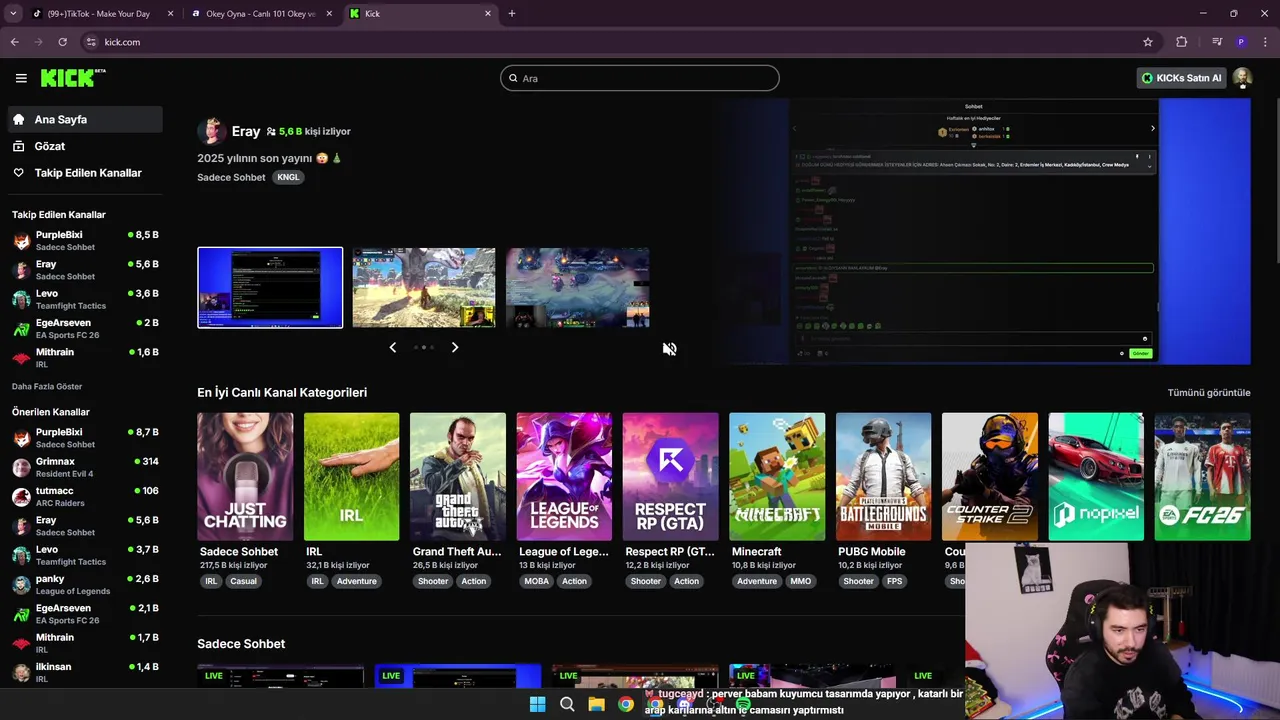
Task: Click Adventure tag under IRL category
Action: (x=357, y=581)
